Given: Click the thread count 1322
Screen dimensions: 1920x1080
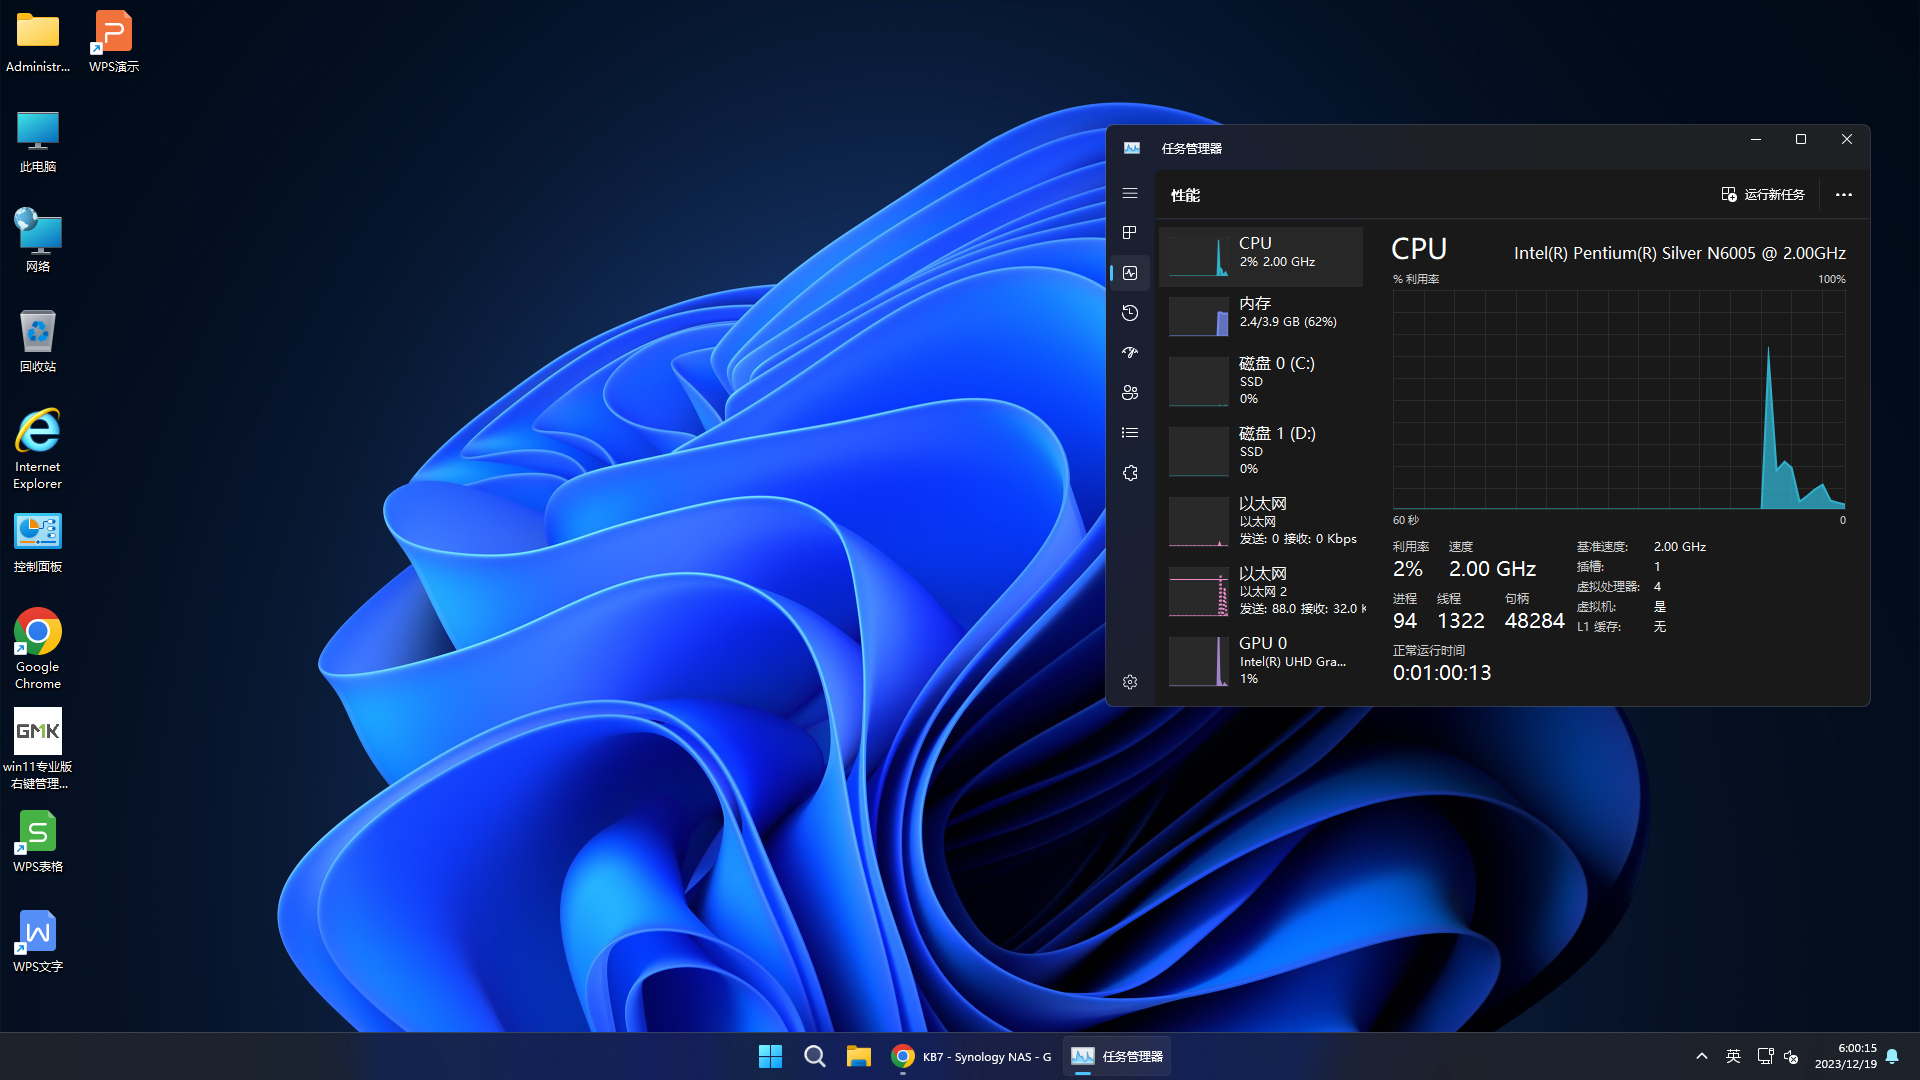Looking at the screenshot, I should pos(1460,621).
